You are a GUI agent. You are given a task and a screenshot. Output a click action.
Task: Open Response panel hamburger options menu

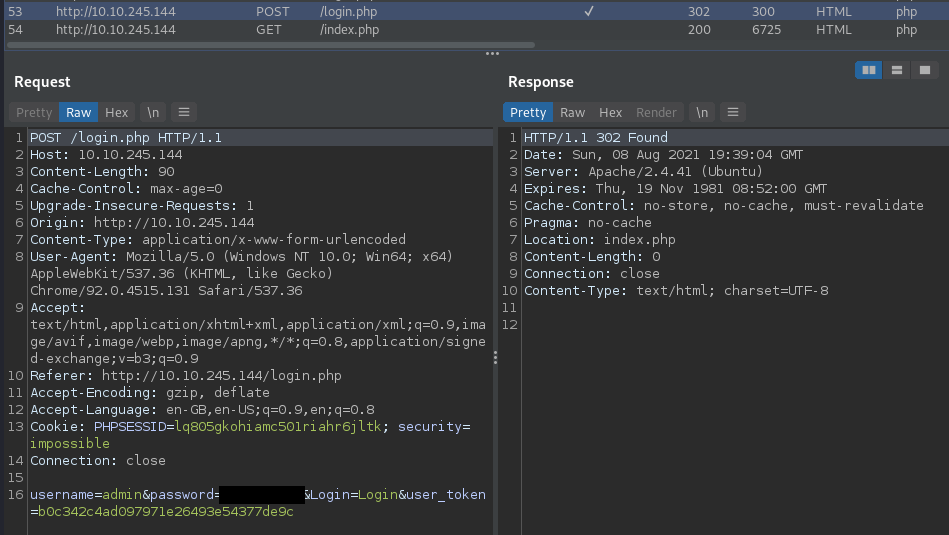tap(733, 113)
